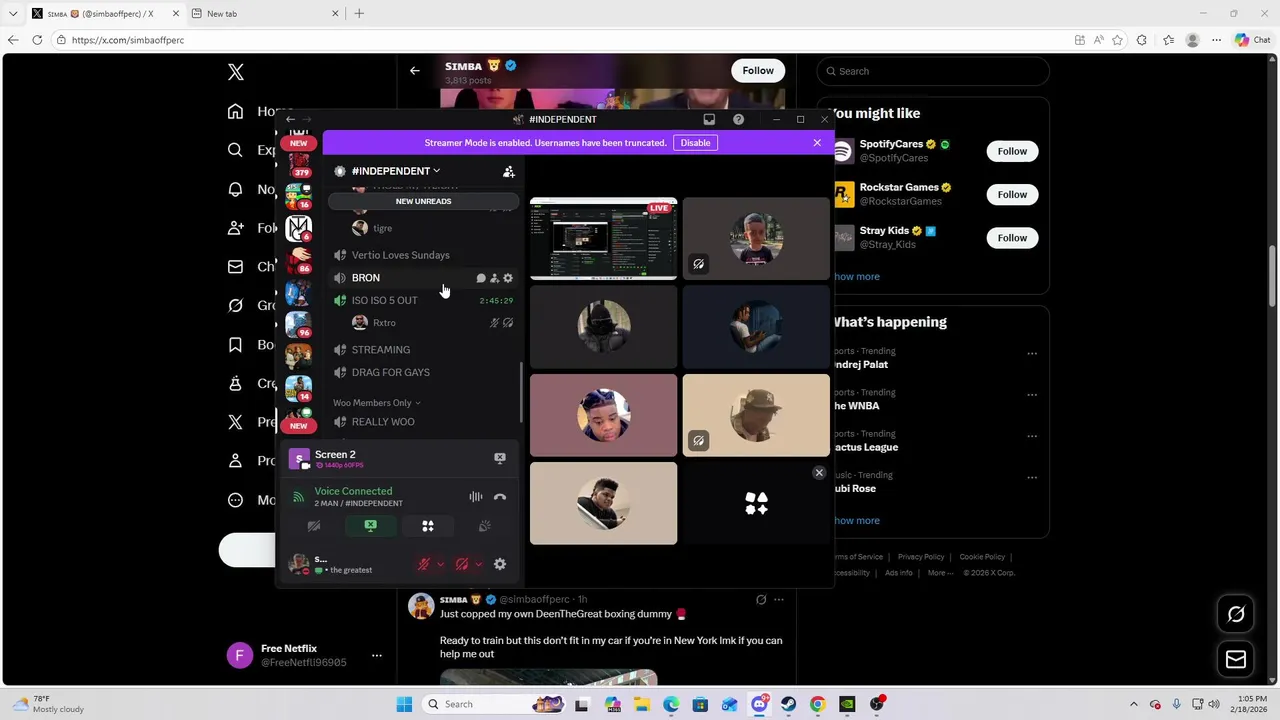The width and height of the screenshot is (1280, 720).
Task: Open Notifications bell in X sidebar
Action: (x=235, y=189)
